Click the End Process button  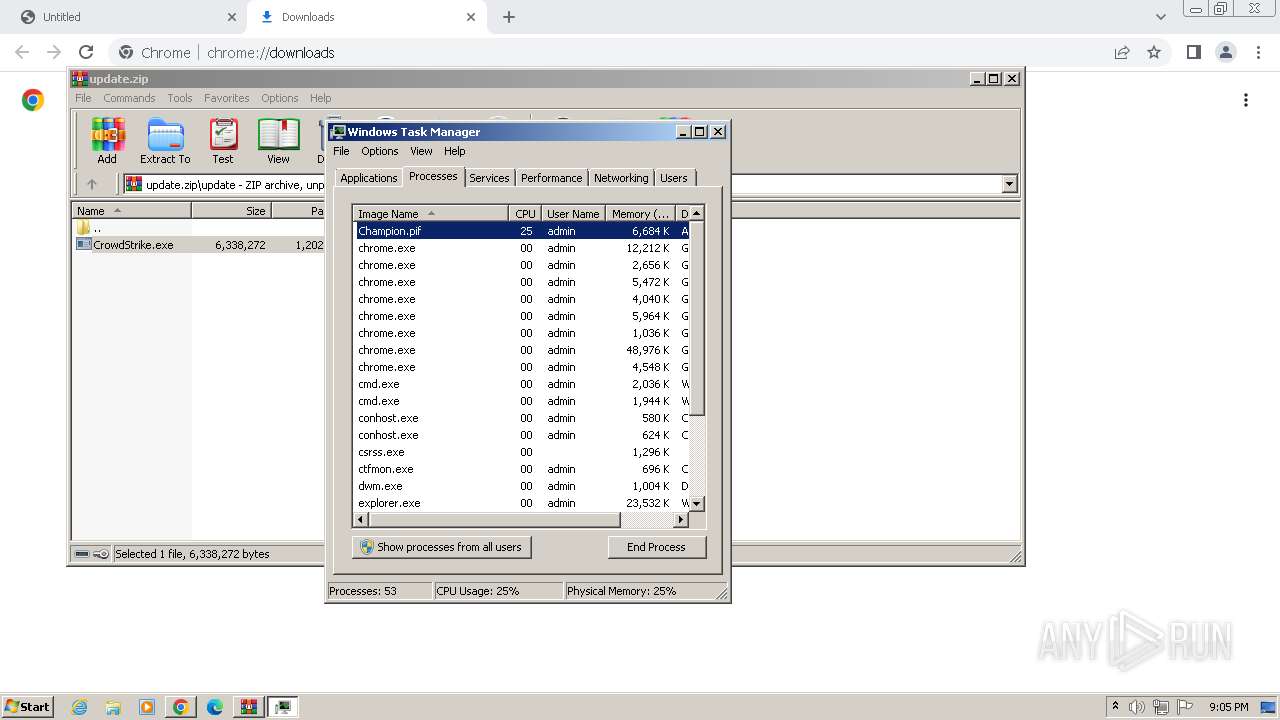[656, 547]
